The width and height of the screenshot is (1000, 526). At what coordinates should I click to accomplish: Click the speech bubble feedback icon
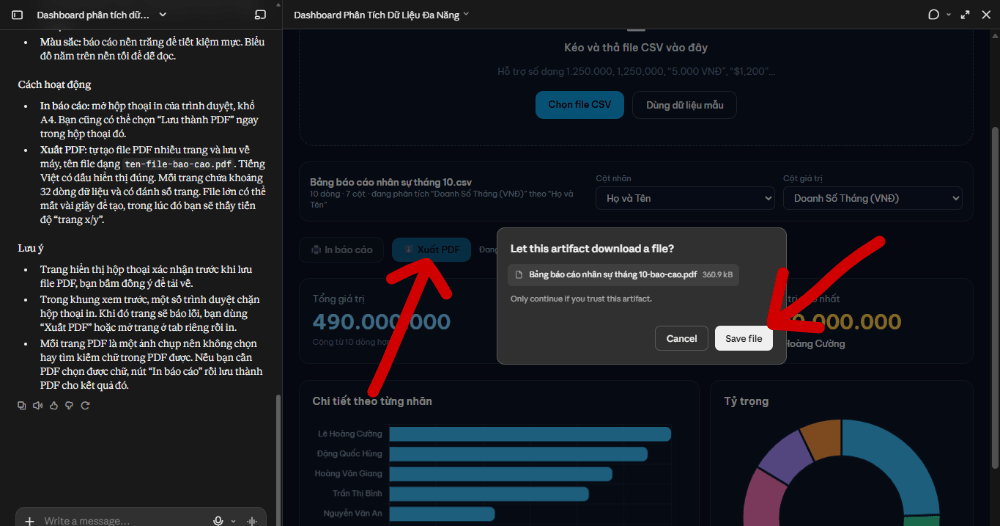(x=934, y=14)
